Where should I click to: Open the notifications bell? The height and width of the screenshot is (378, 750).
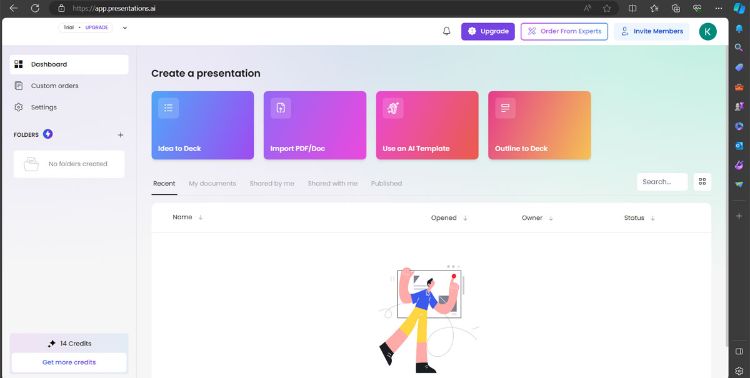(x=446, y=32)
